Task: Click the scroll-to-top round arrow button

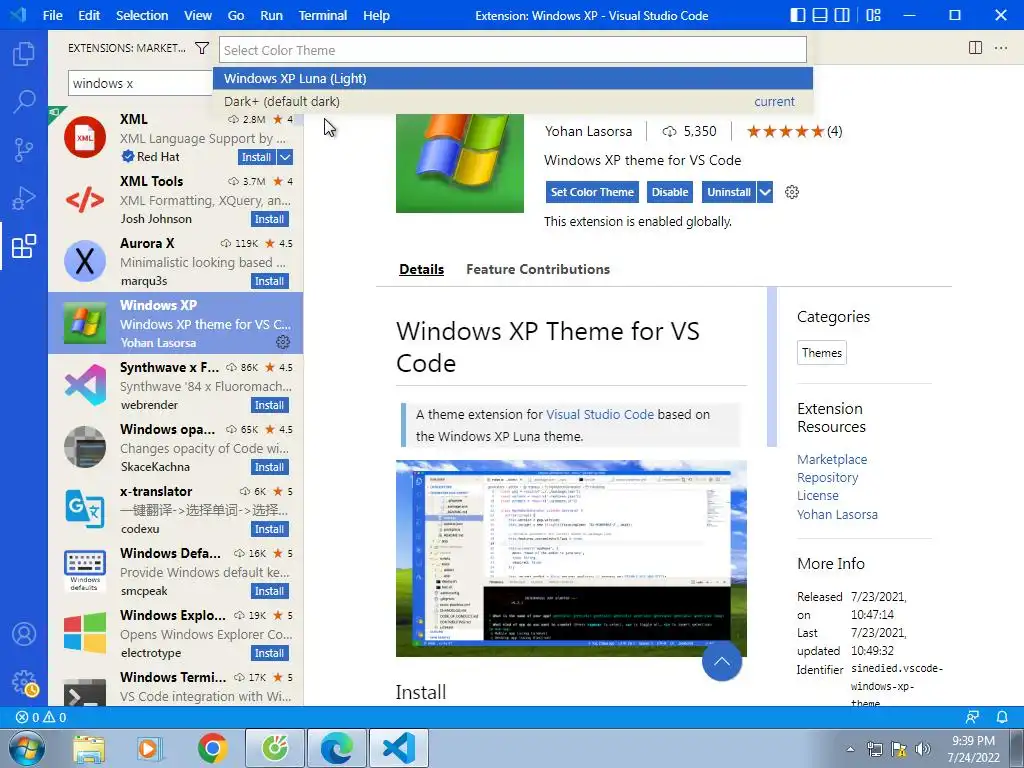Action: 722,661
